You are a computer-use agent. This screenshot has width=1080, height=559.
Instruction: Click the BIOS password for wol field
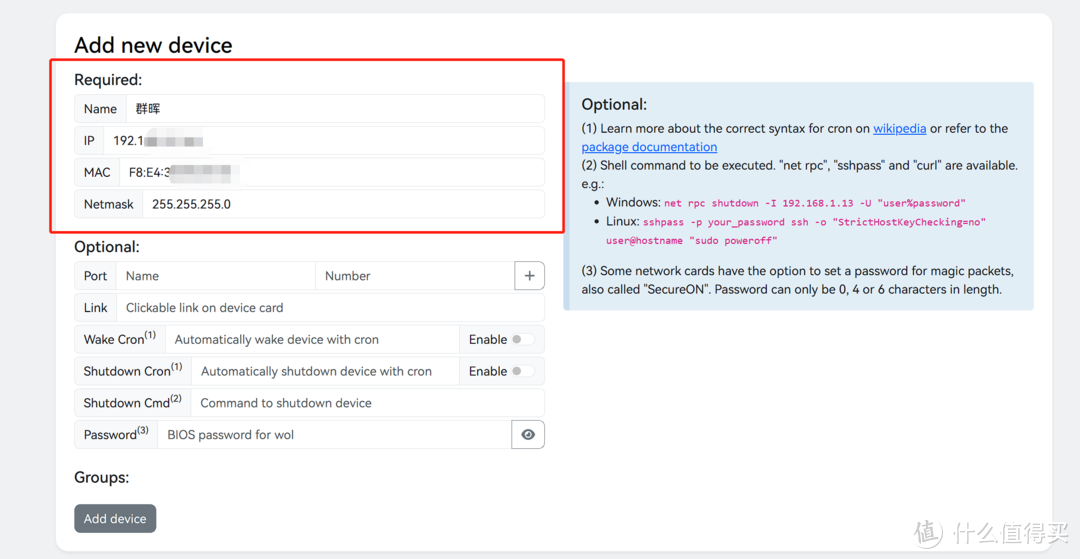point(334,434)
